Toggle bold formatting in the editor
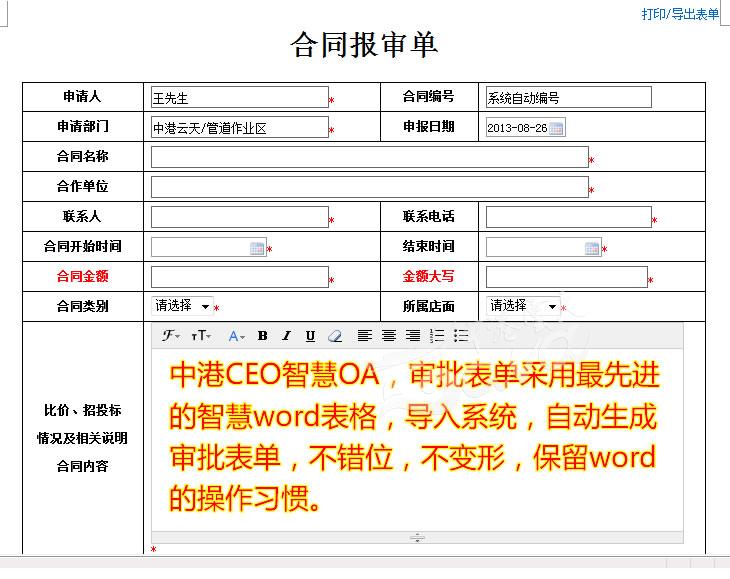Screen dimensions: 730x579 coord(263,336)
